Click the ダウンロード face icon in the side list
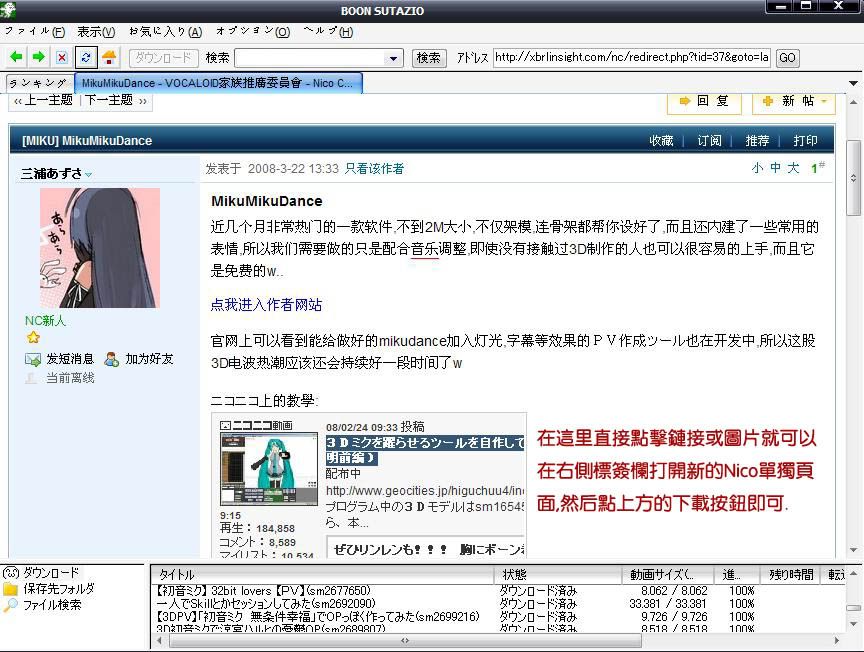 [x=11, y=573]
